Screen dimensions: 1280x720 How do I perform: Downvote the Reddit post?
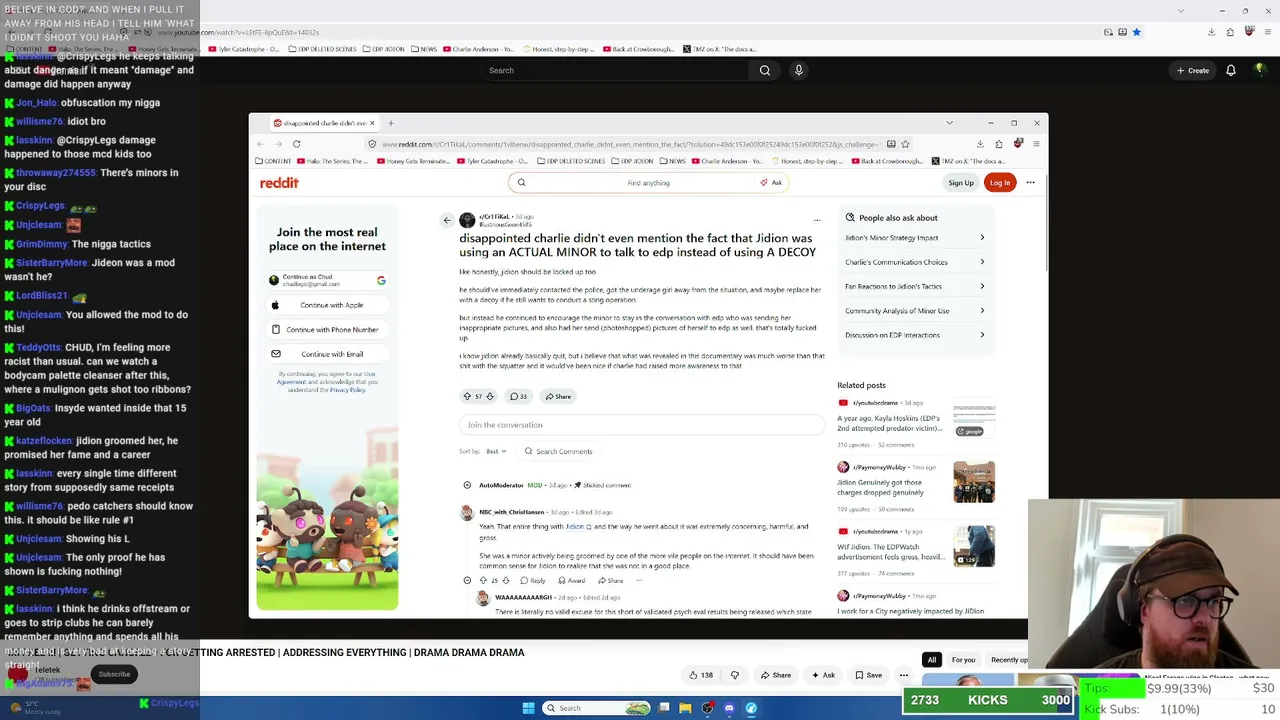[490, 397]
